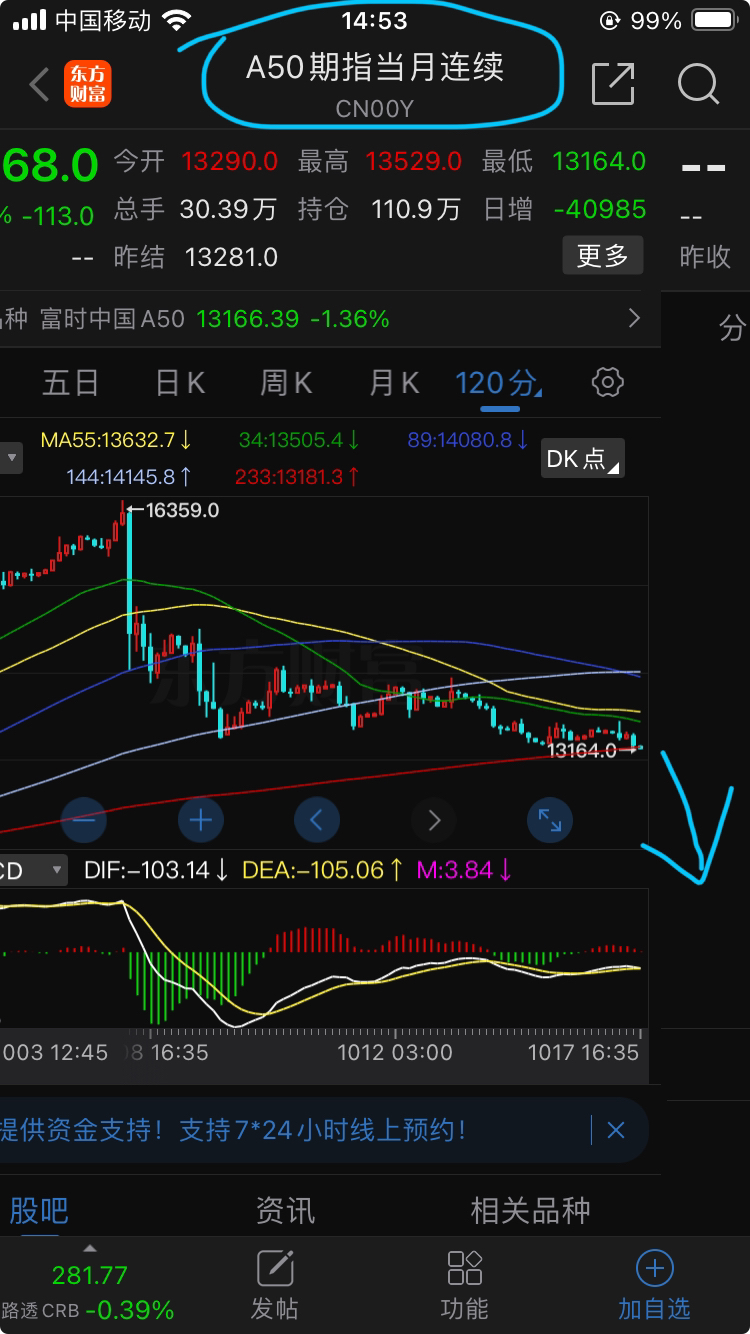Tap the 路透CRB 281.77 ticker

click(88, 1292)
